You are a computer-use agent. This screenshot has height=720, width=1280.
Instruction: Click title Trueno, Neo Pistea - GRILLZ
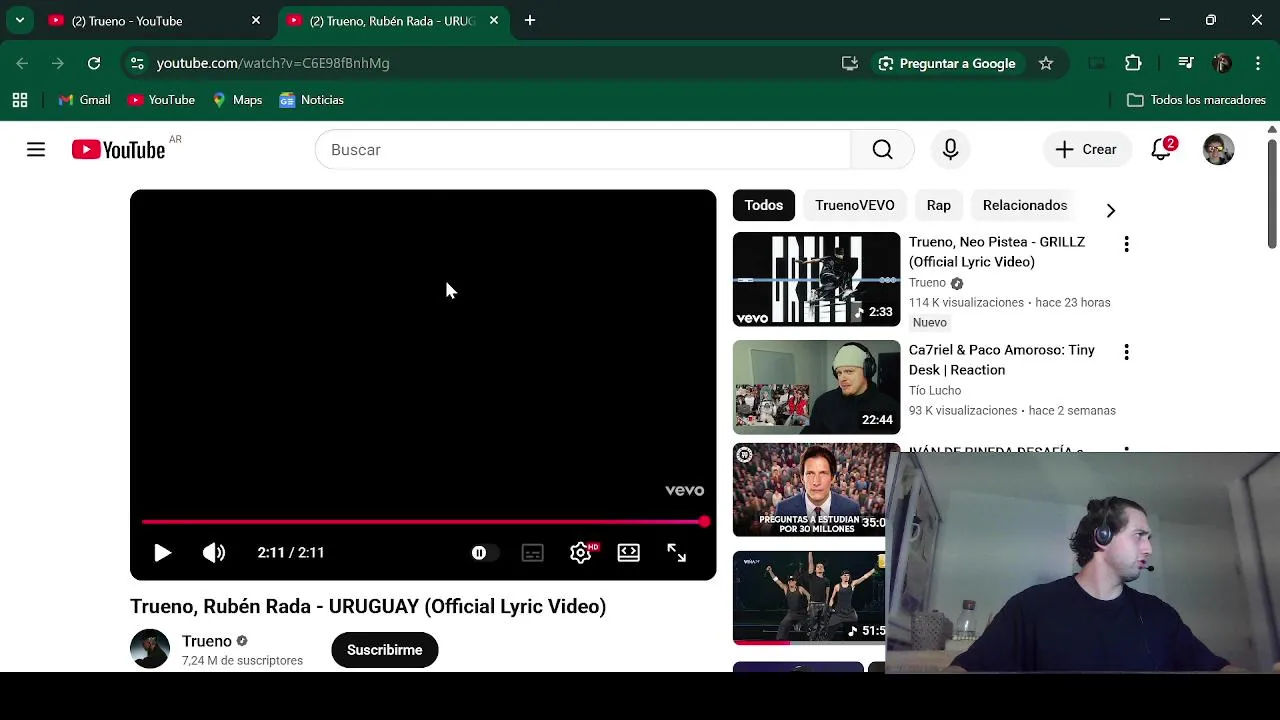pyautogui.click(x=997, y=252)
